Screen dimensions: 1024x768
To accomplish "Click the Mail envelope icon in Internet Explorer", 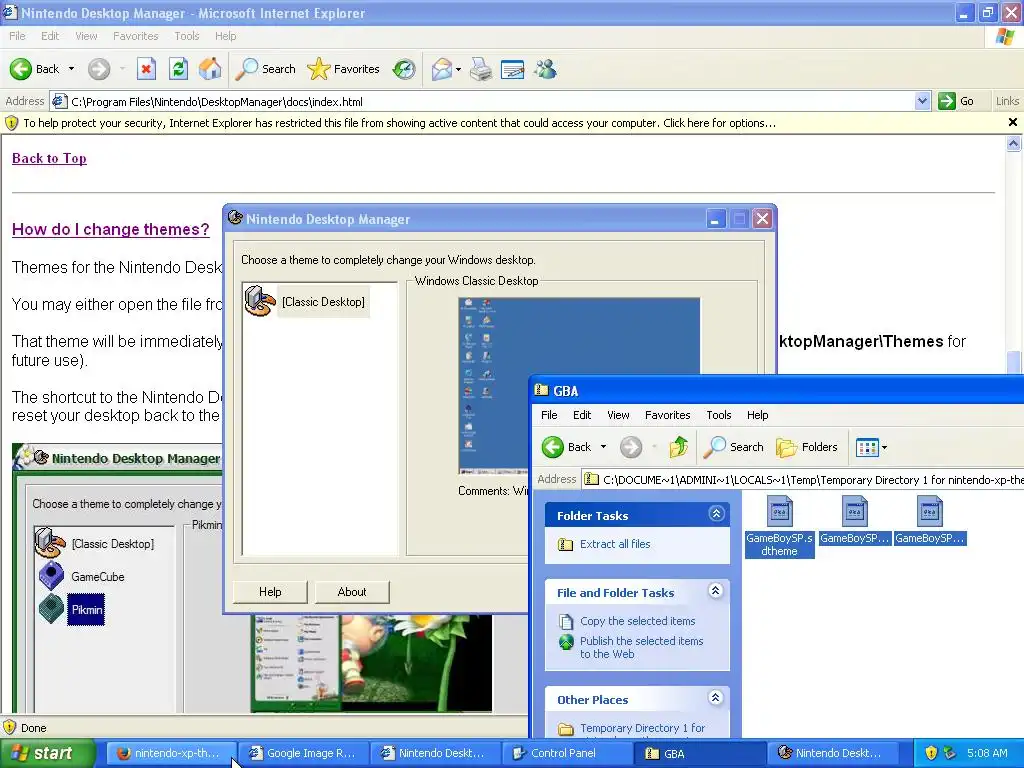I will pyautogui.click(x=442, y=69).
